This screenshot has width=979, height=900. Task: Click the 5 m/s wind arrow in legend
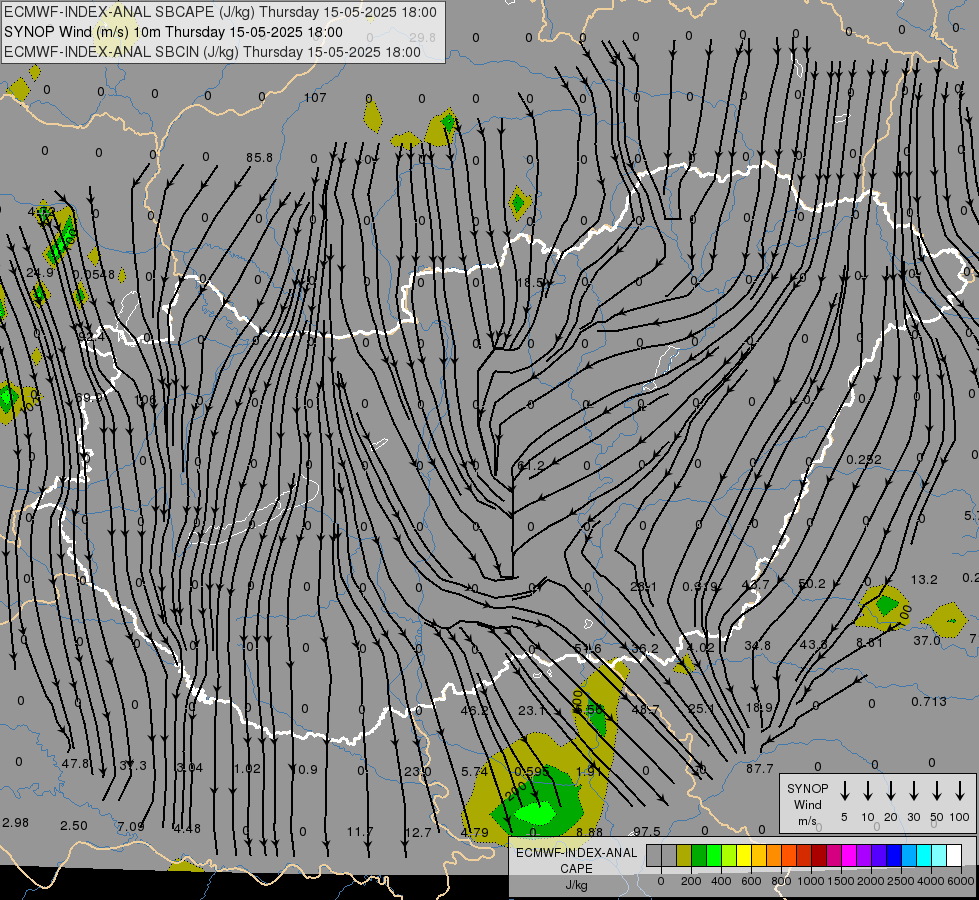pyautogui.click(x=845, y=791)
